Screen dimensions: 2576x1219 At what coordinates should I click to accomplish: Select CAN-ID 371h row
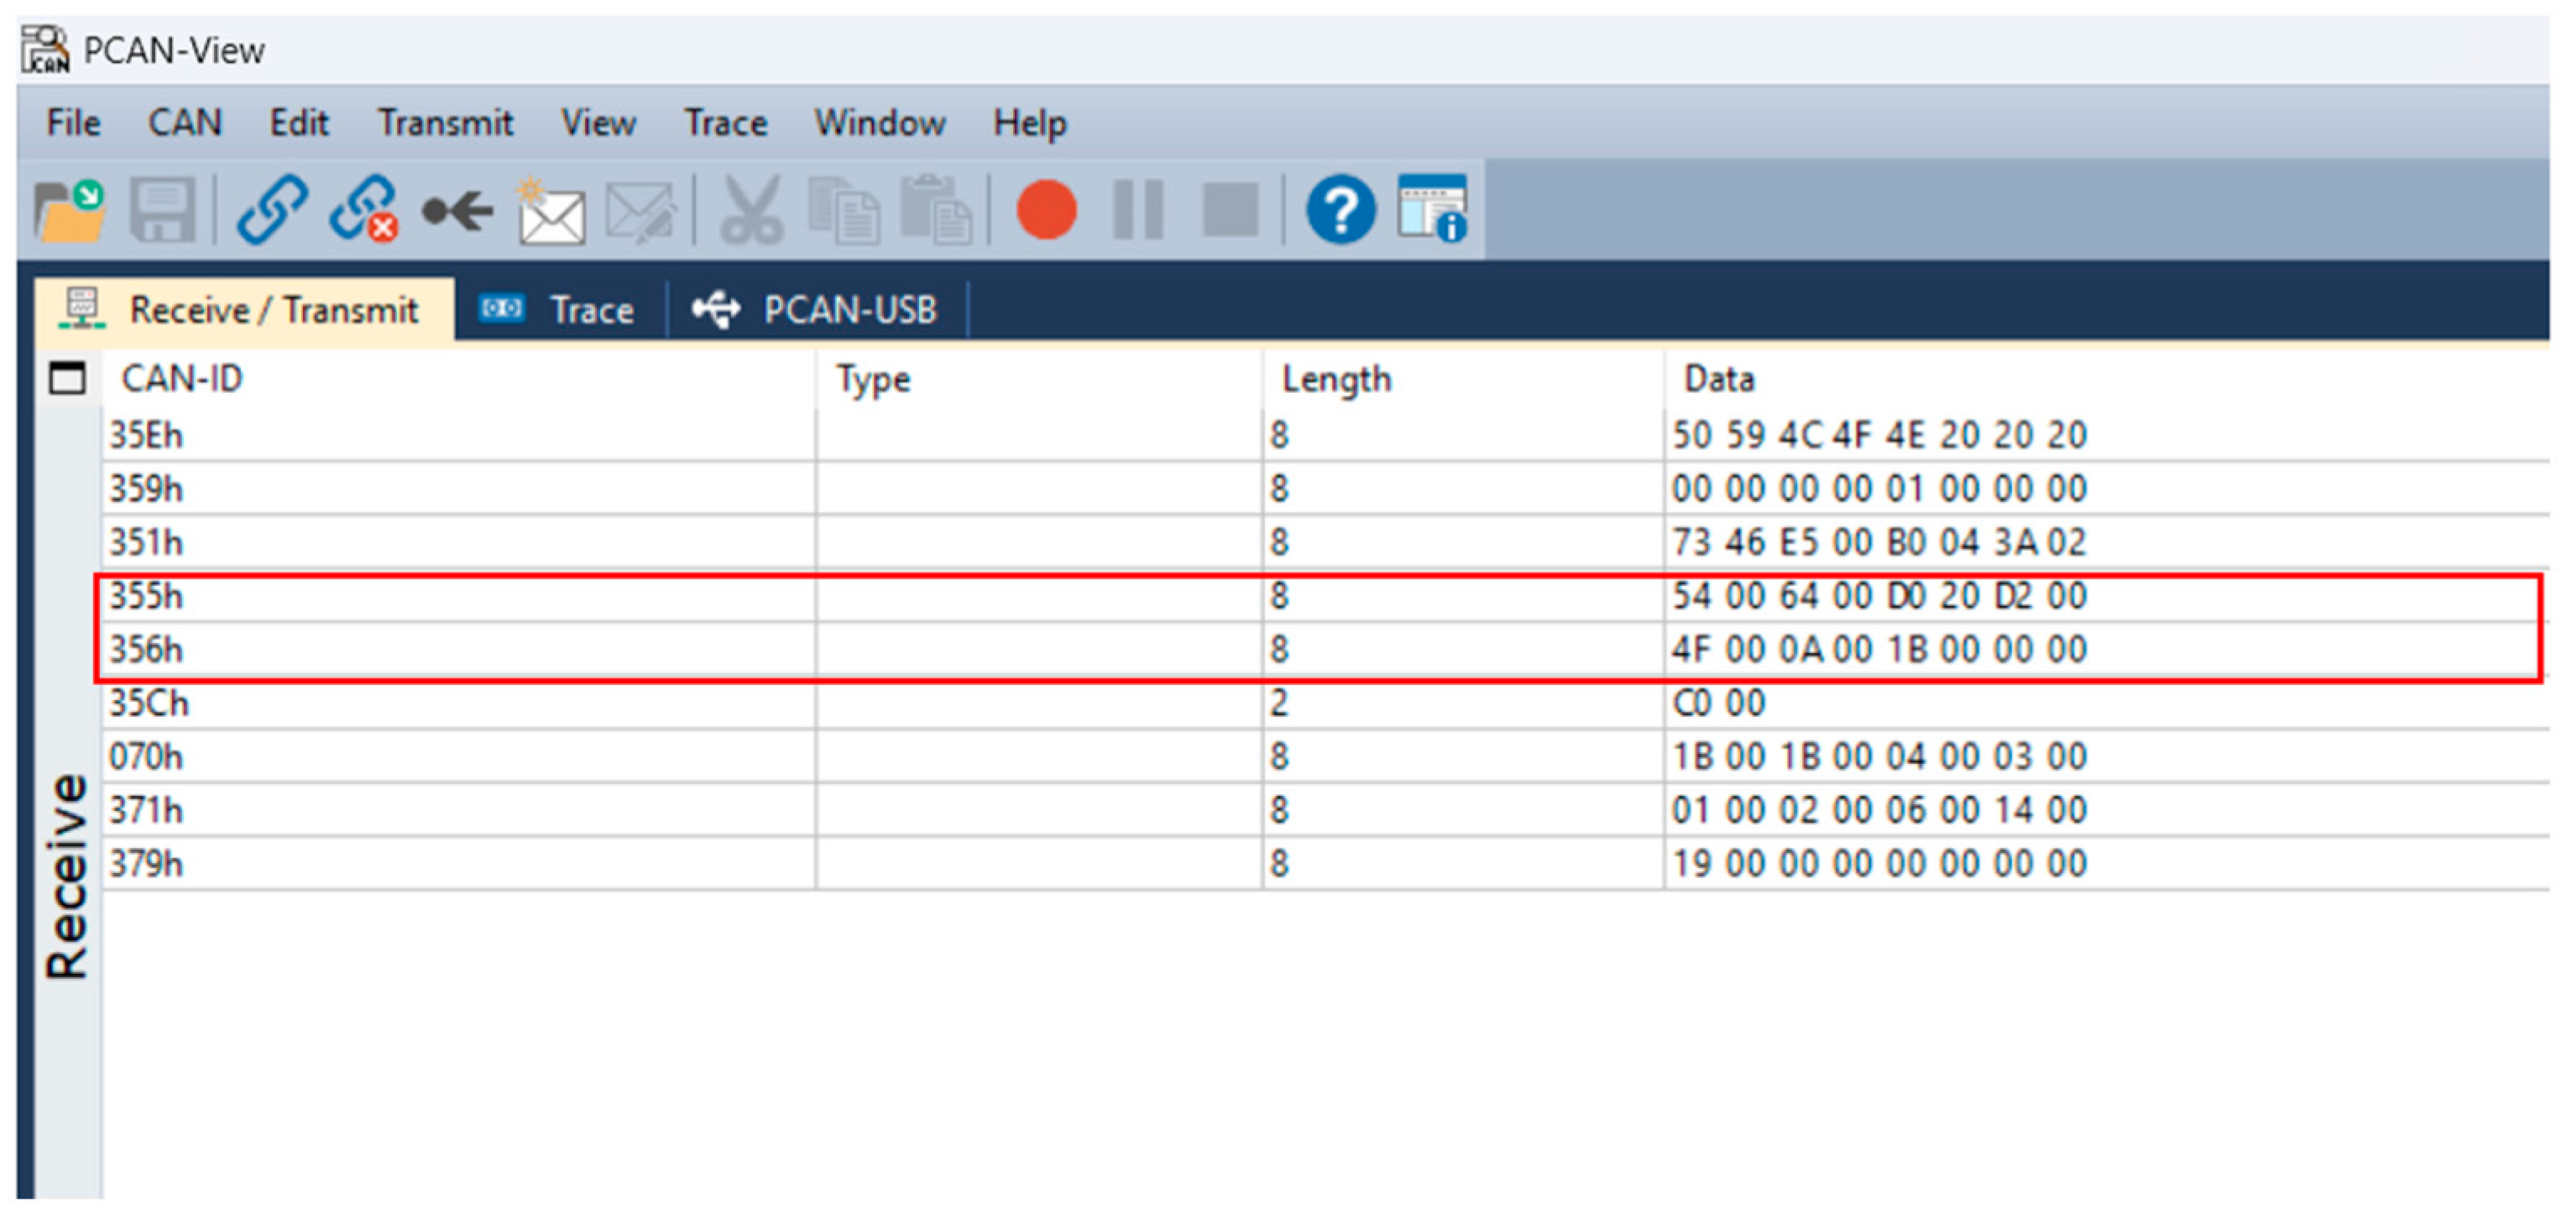1325,810
